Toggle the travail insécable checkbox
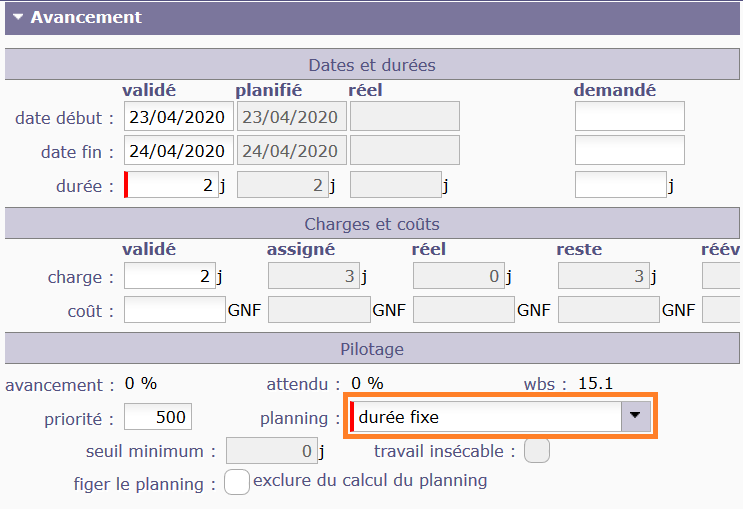This screenshot has width=743, height=513. pyautogui.click(x=537, y=451)
